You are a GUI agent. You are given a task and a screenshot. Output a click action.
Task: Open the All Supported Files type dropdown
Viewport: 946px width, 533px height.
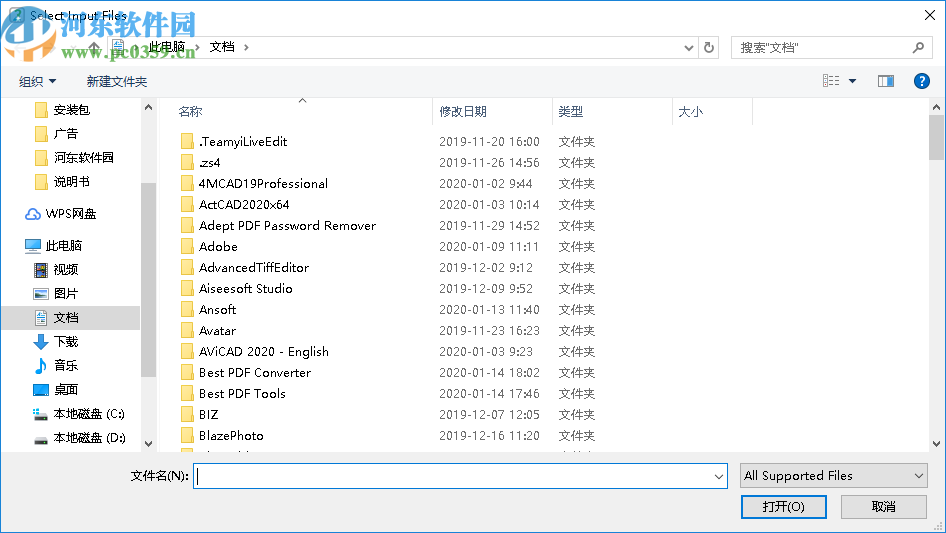tap(833, 476)
